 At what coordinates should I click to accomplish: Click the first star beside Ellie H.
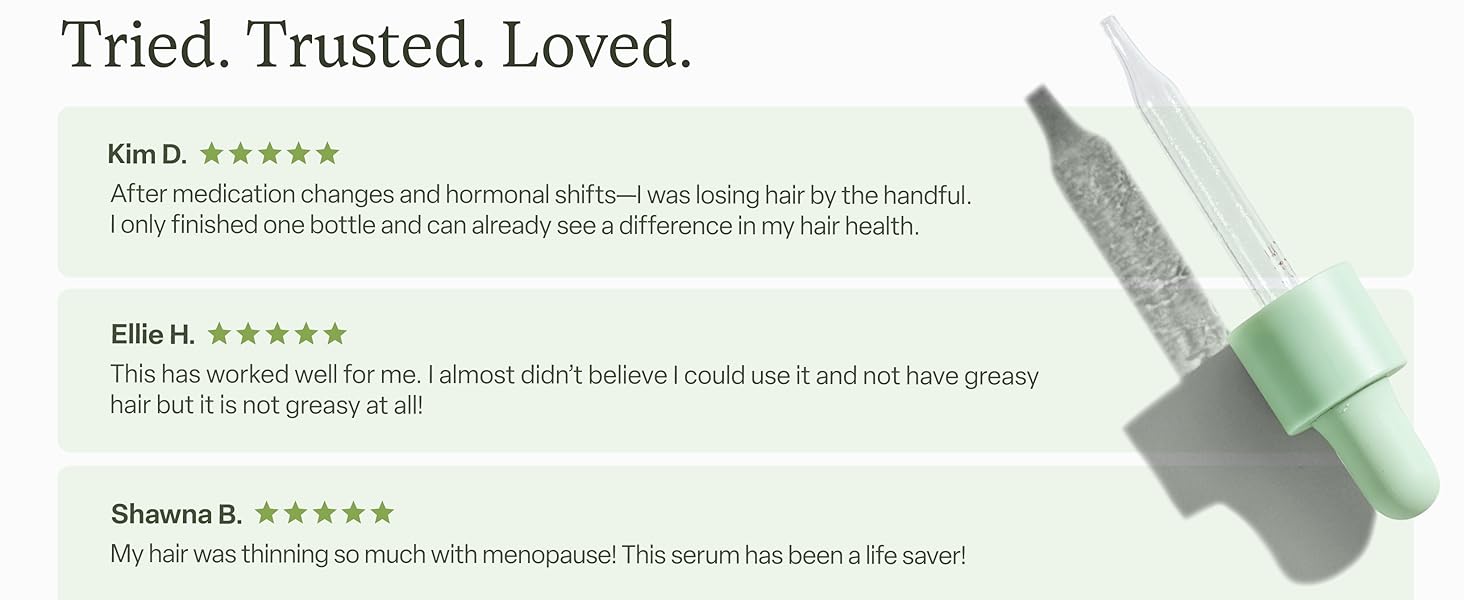click(219, 334)
